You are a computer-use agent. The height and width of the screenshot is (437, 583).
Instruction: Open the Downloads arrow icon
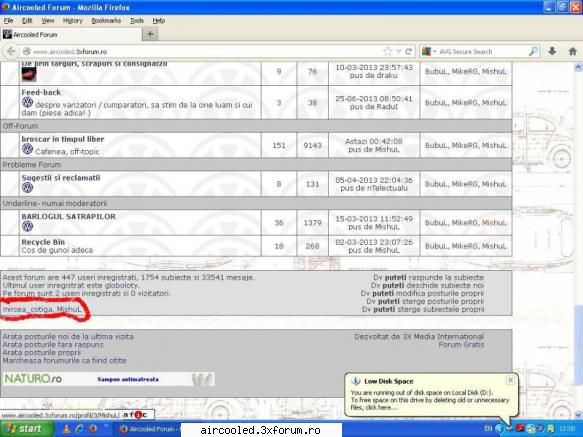tap(552, 51)
